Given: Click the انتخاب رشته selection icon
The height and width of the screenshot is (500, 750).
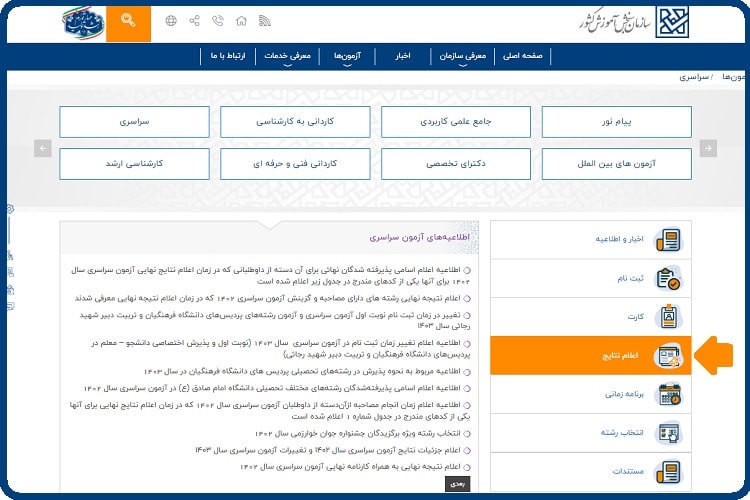Looking at the screenshot, I should pos(669,433).
